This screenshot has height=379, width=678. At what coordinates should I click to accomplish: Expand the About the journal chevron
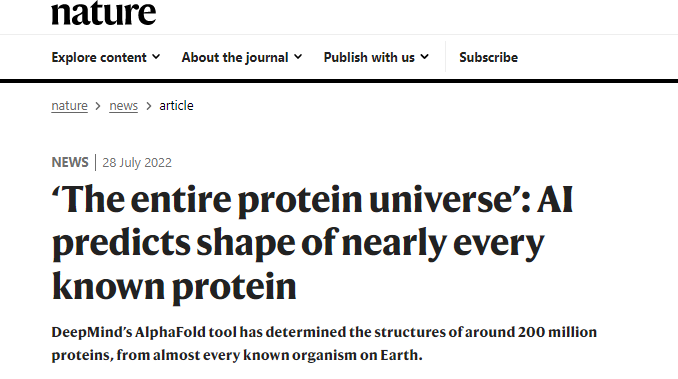tap(298, 57)
